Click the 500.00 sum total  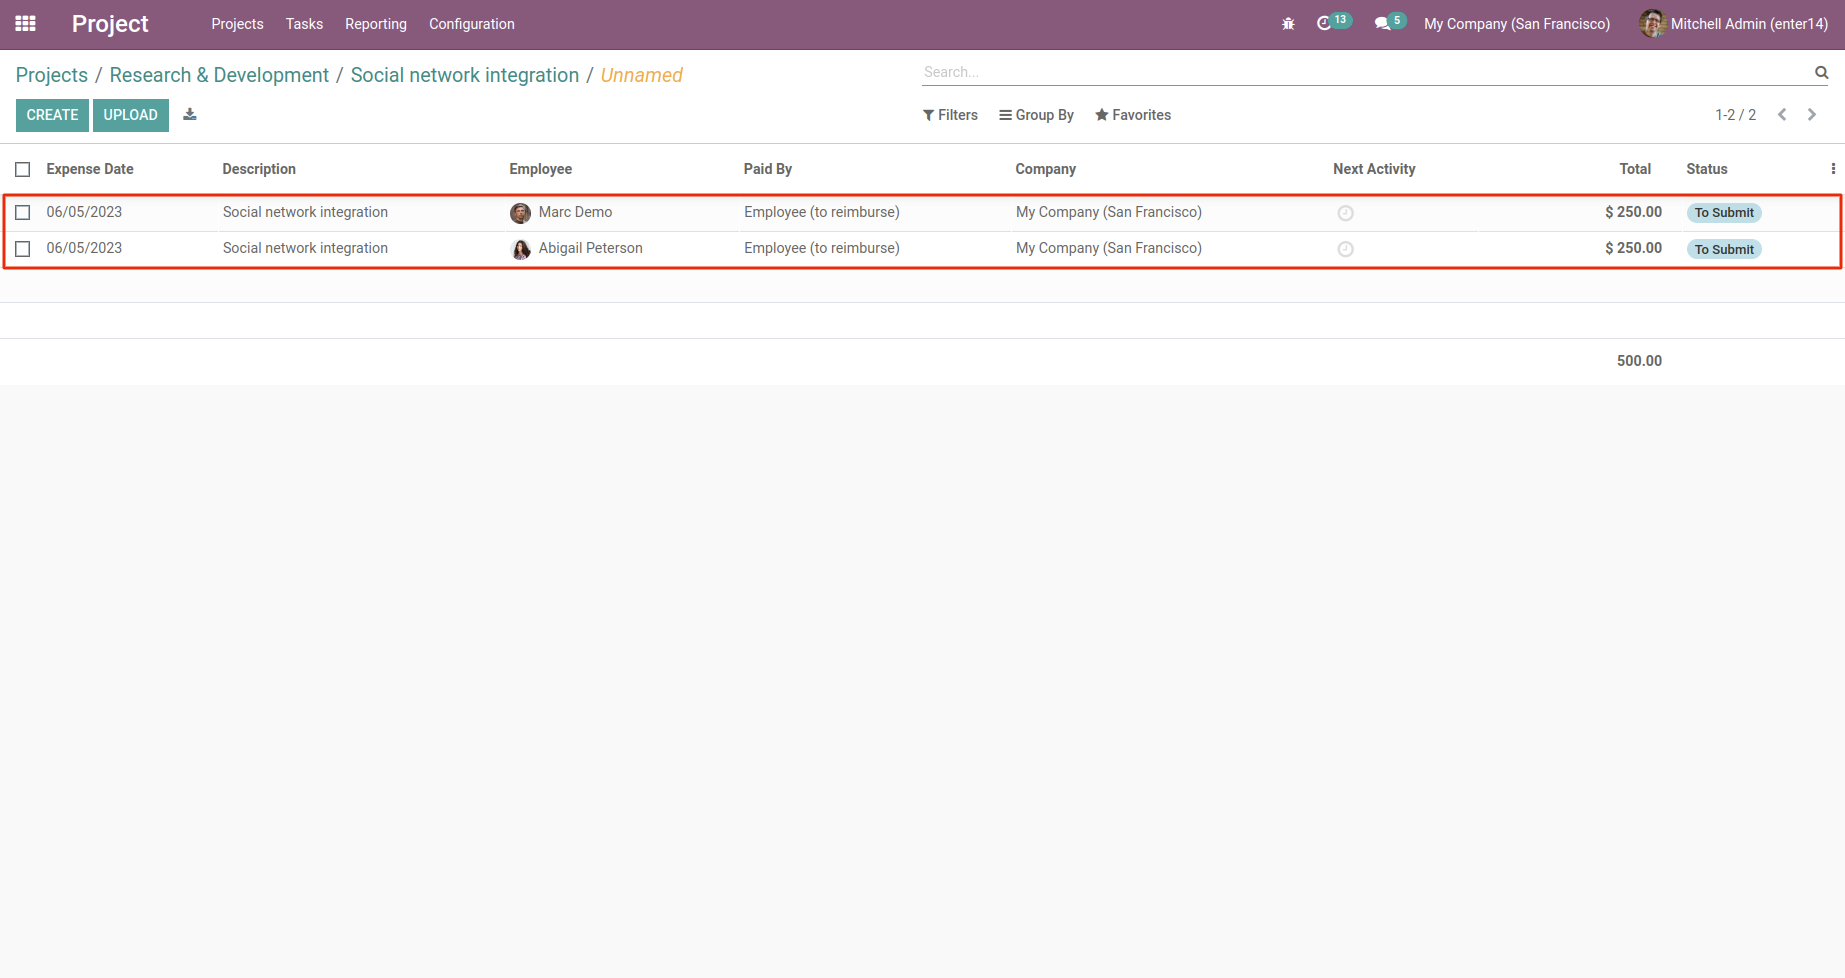[x=1639, y=361]
